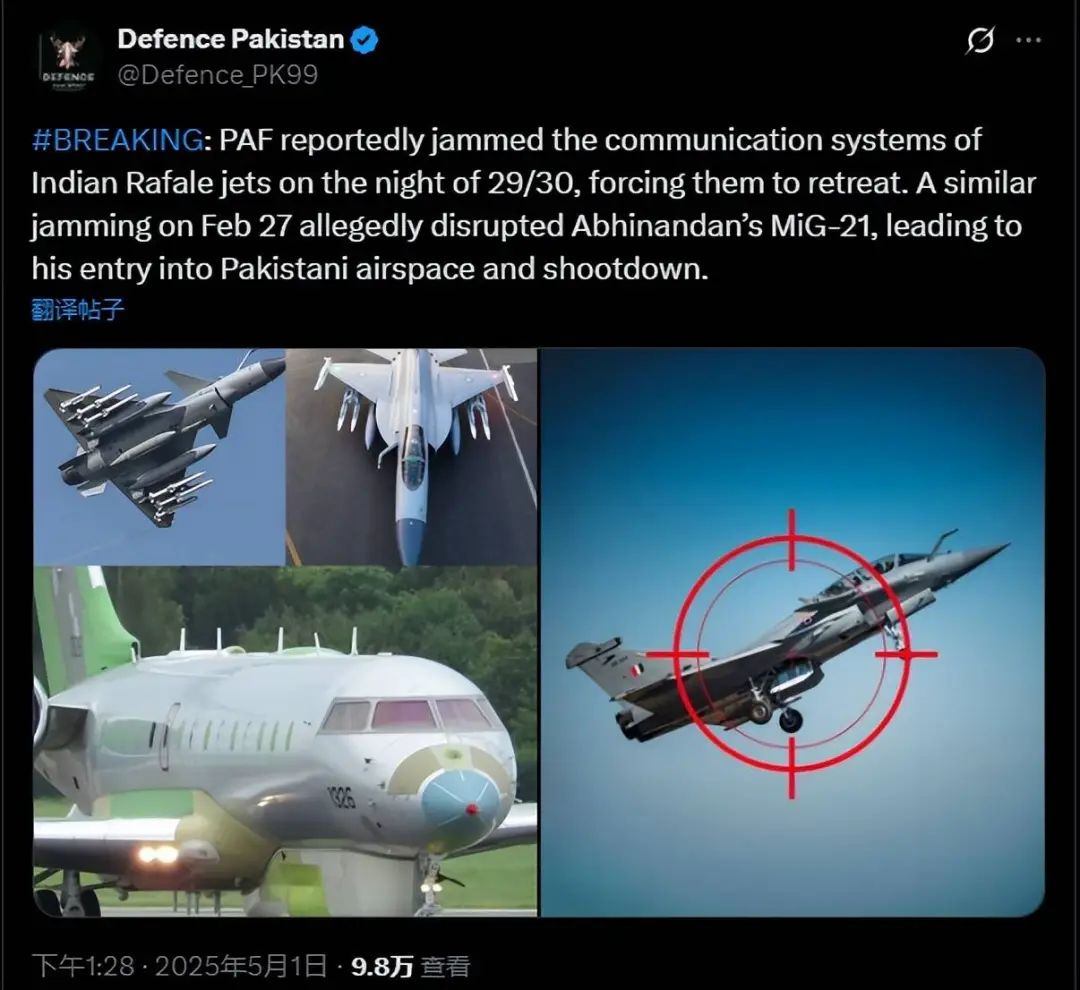Click the #BREAKING hashtag
The height and width of the screenshot is (990, 1080).
click(118, 140)
